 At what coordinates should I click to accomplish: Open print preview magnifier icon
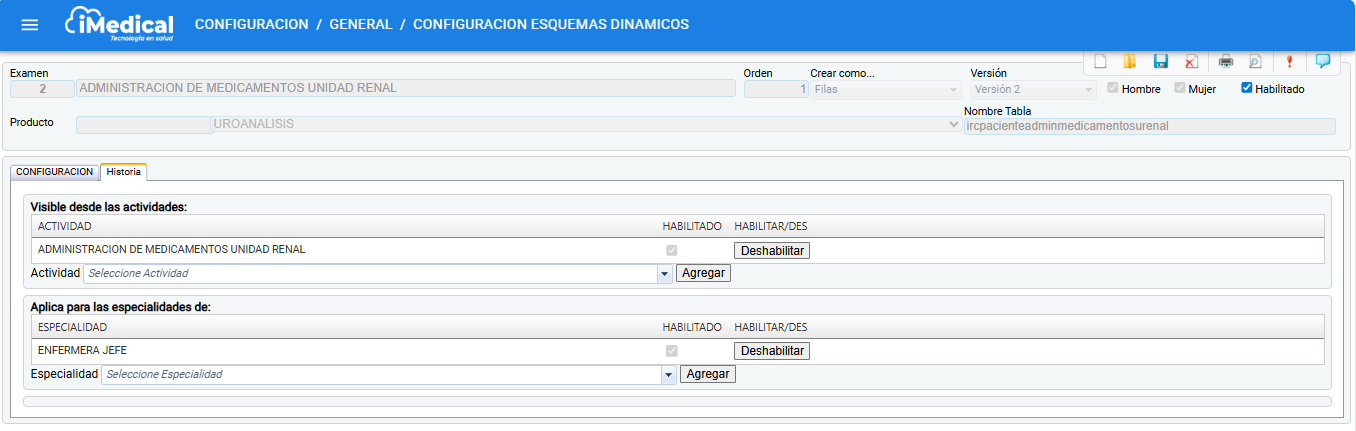(1255, 61)
